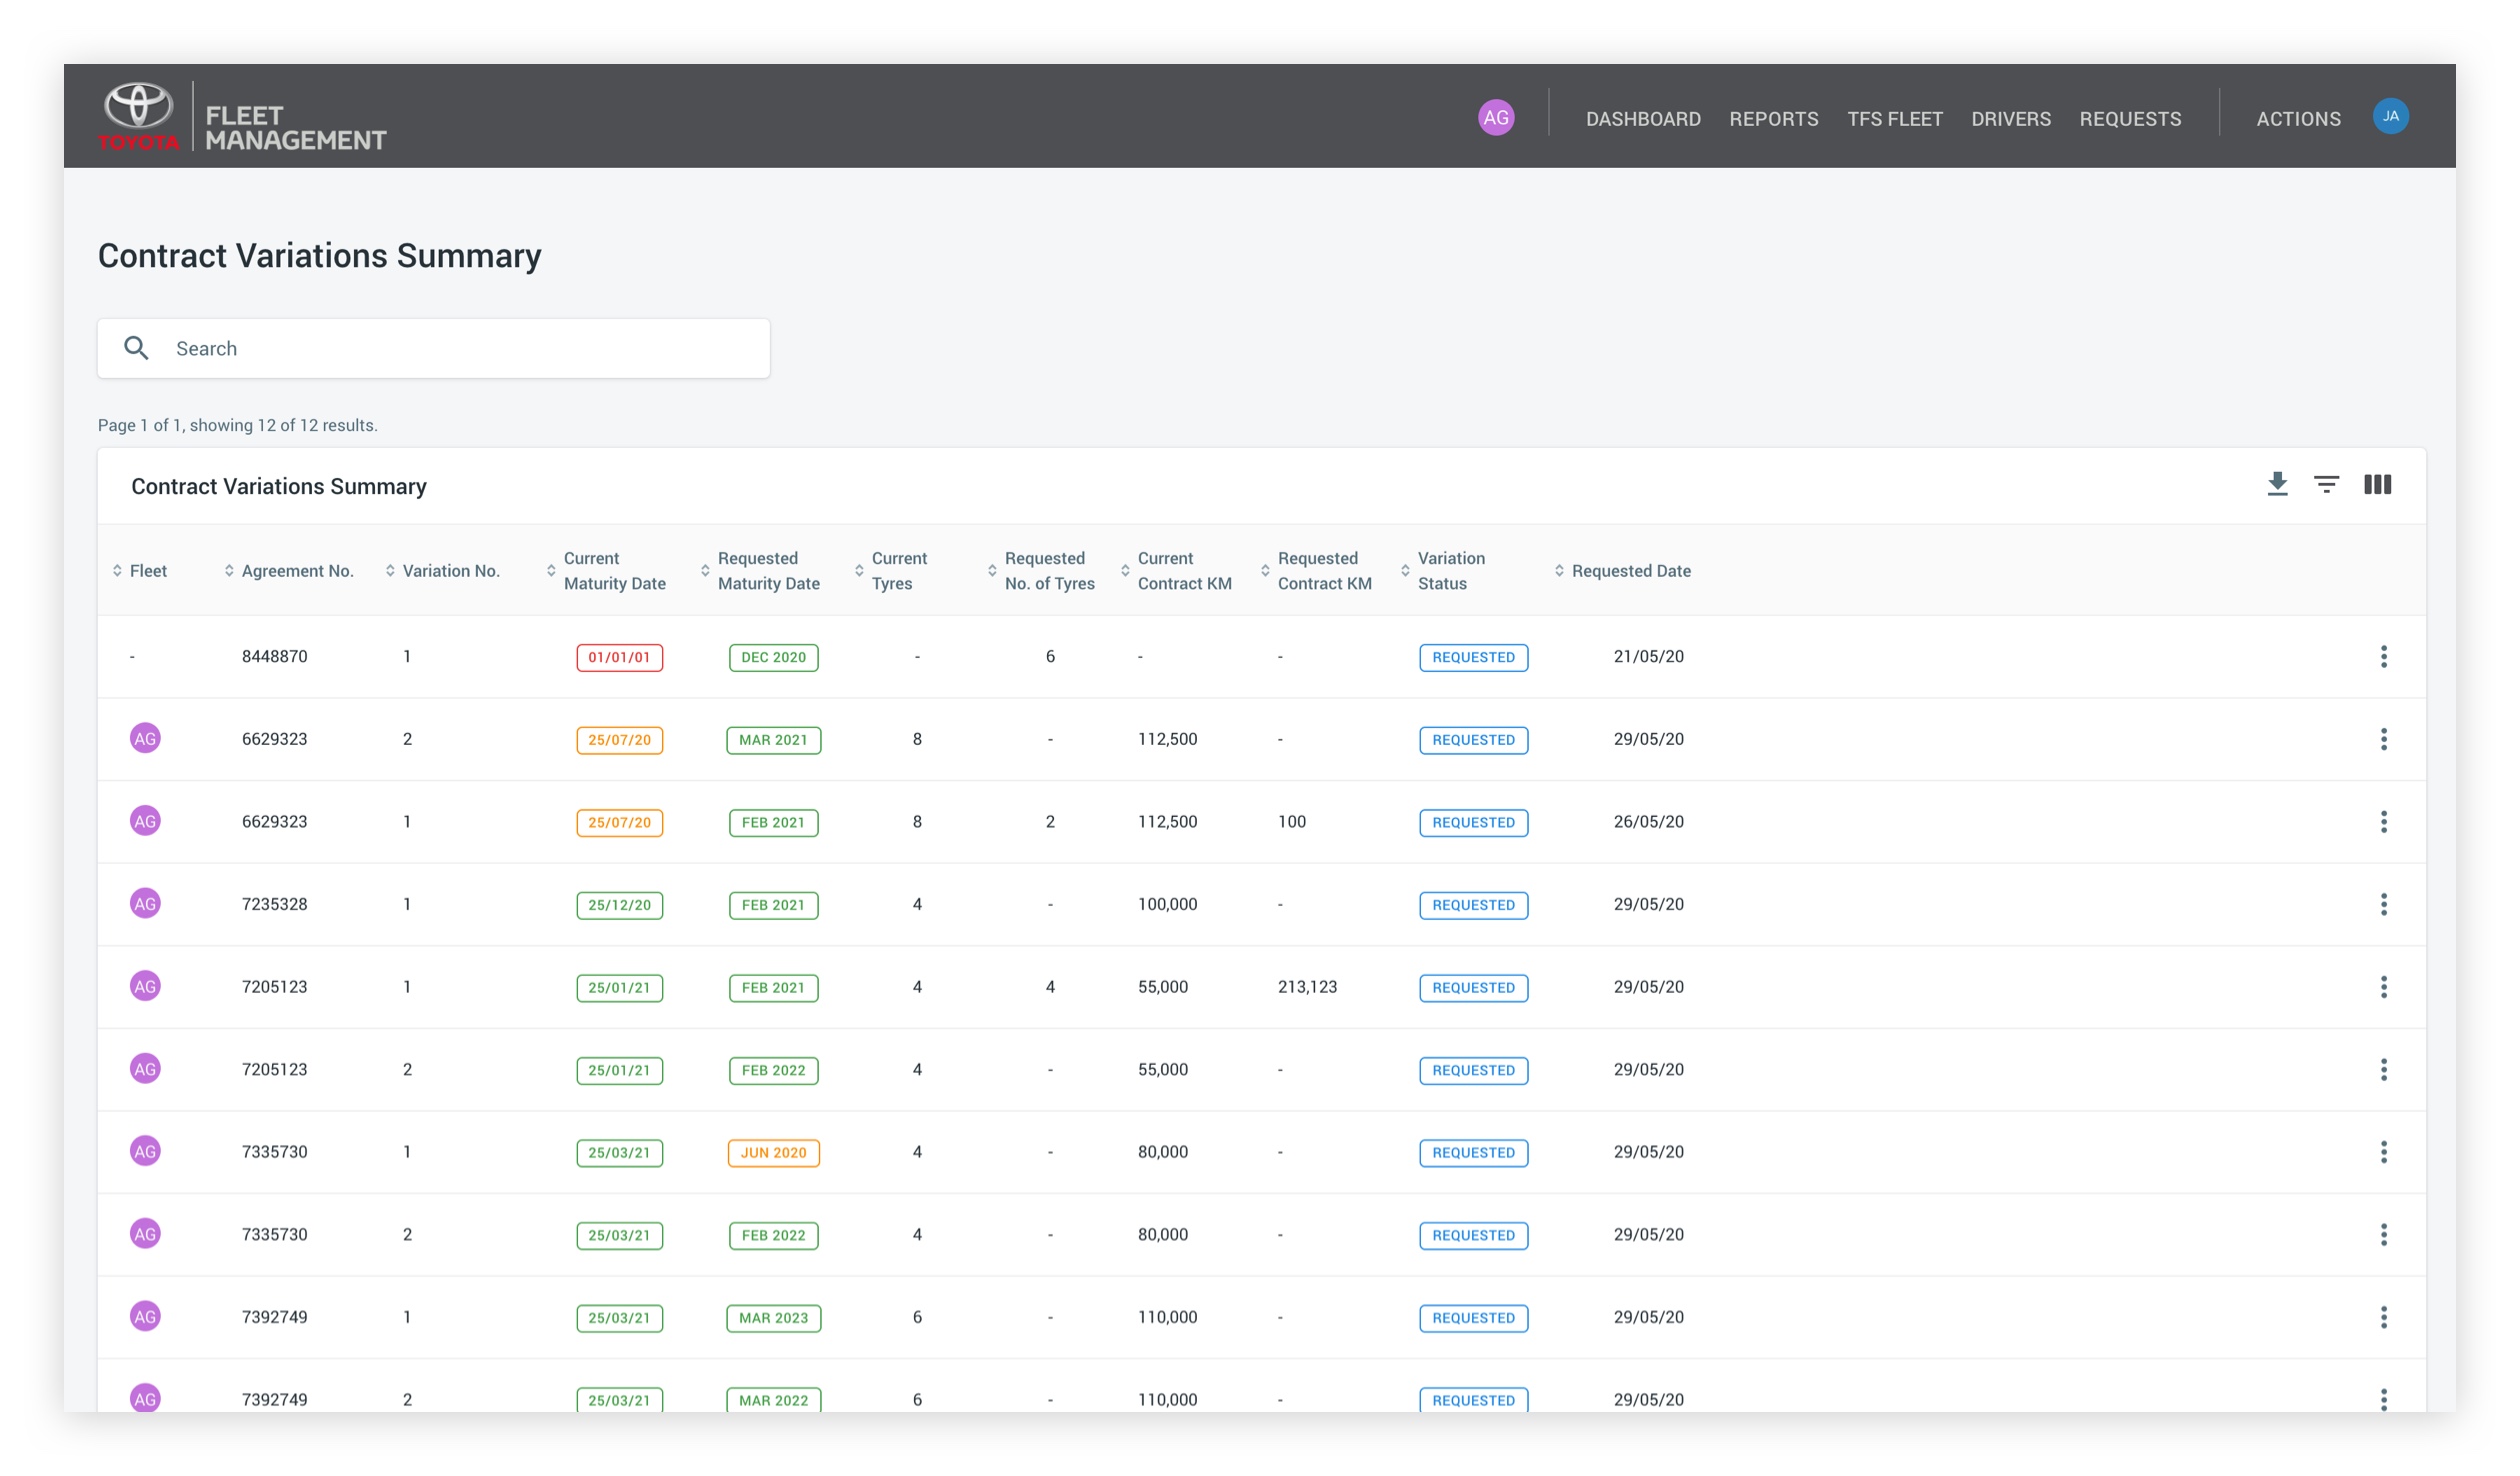The width and height of the screenshot is (2520, 1476).
Task: Click AG fleet badge for 7205123 variation 2
Action: click(145, 1069)
